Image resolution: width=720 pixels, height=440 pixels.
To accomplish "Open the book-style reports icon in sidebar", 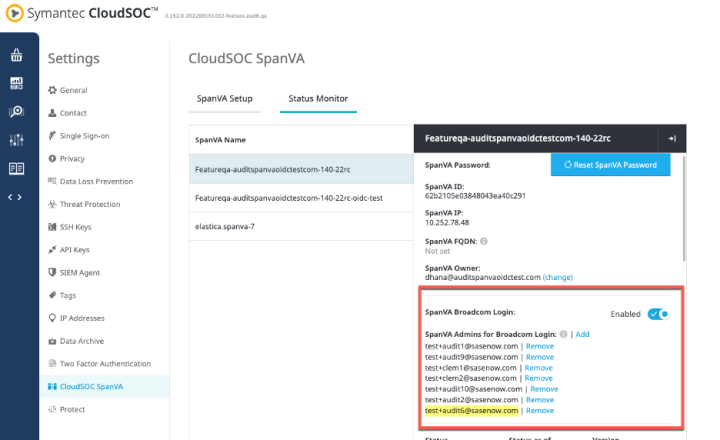I will click(x=17, y=169).
